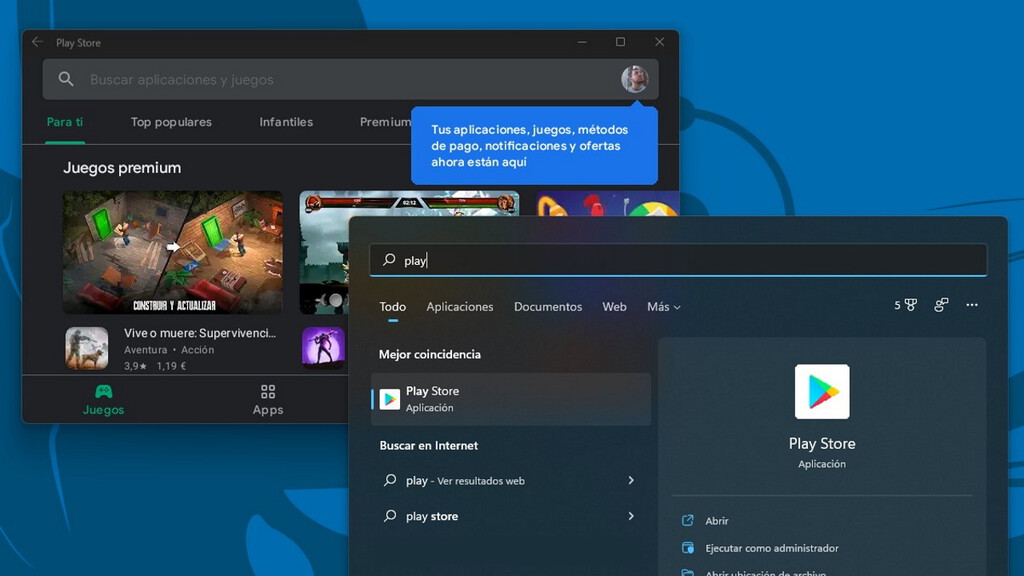Image resolution: width=1024 pixels, height=576 pixels.
Task: Click the magnifier in the Play Store search bar
Action: tap(64, 79)
